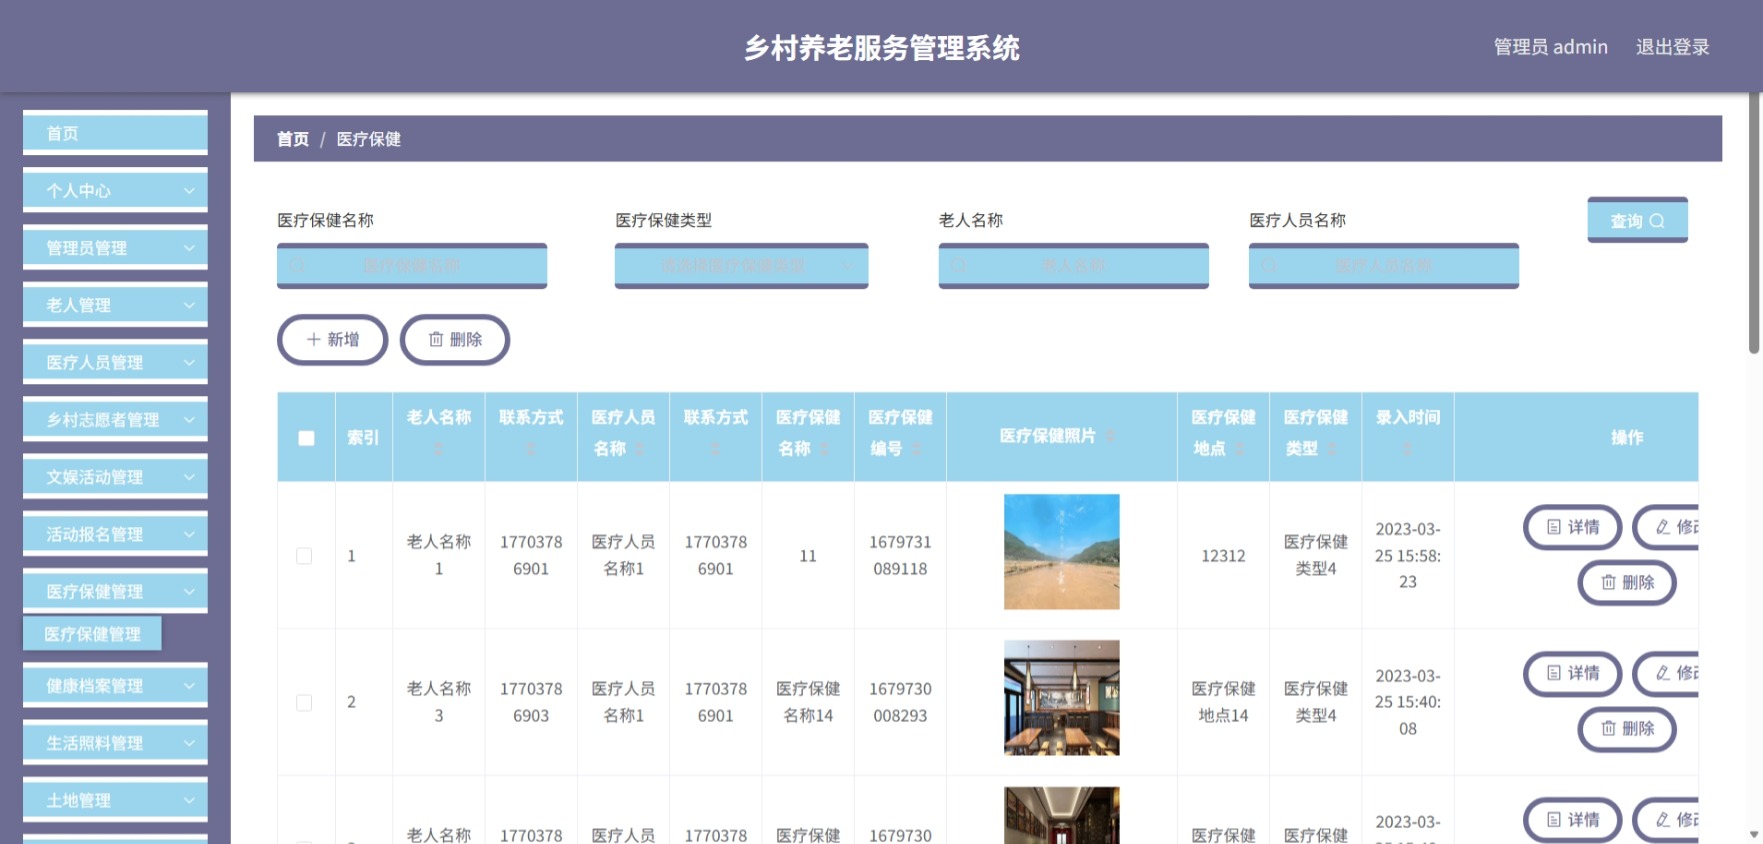Screen dimensions: 1763x844
Task: Check the checkbox for row 2
Action: point(304,703)
